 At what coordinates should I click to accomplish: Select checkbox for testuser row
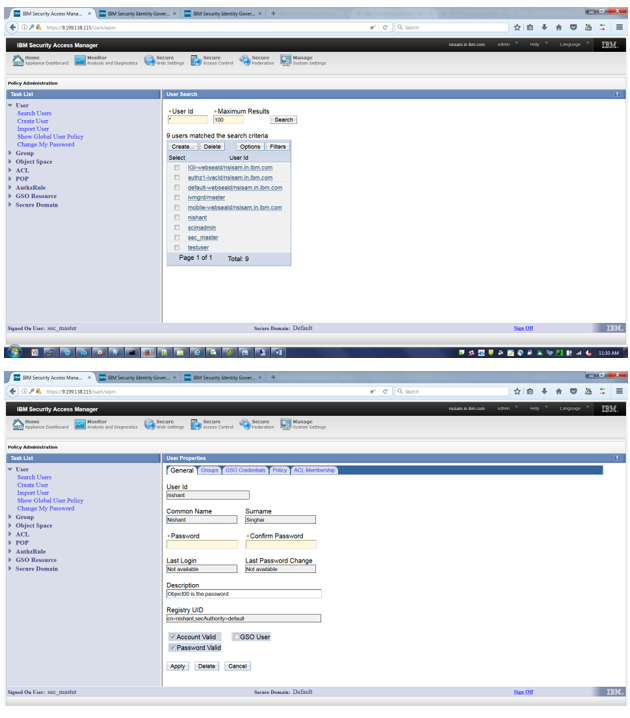tap(177, 248)
